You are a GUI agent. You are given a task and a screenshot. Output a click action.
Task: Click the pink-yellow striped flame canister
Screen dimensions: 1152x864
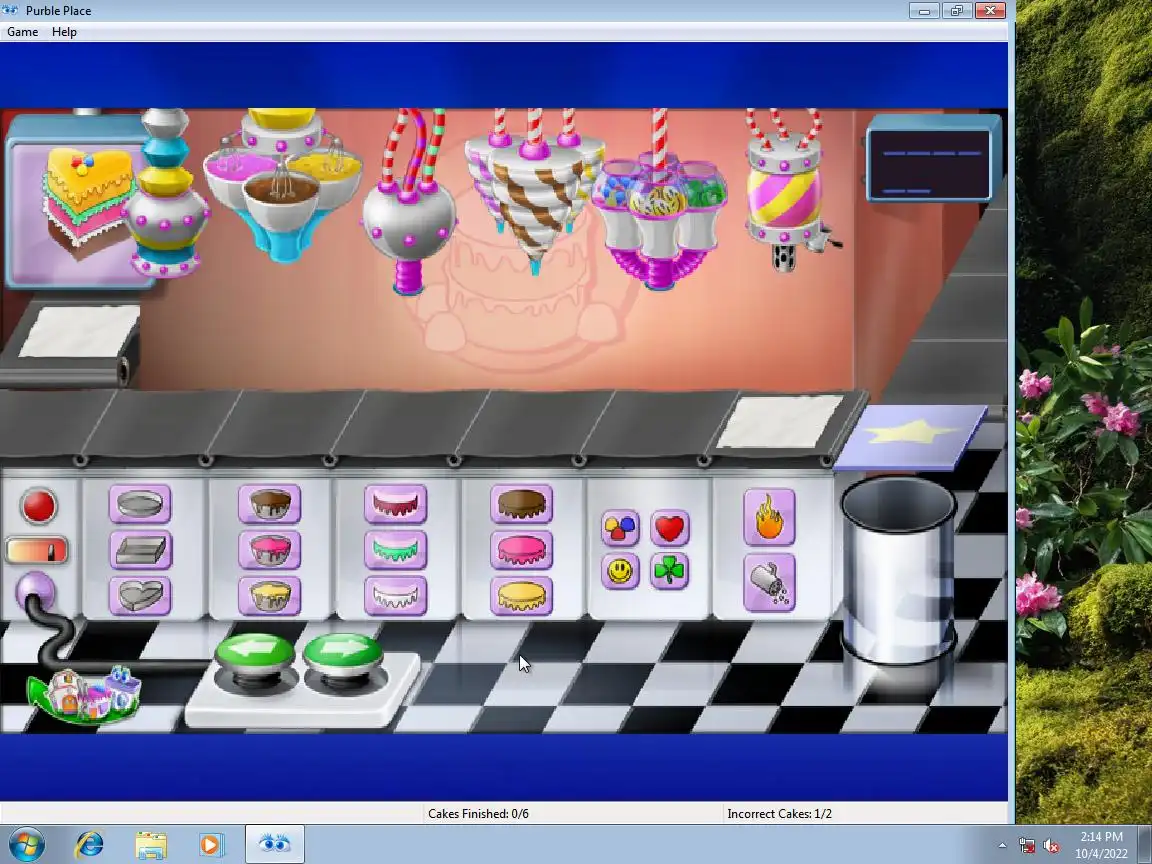(x=786, y=192)
